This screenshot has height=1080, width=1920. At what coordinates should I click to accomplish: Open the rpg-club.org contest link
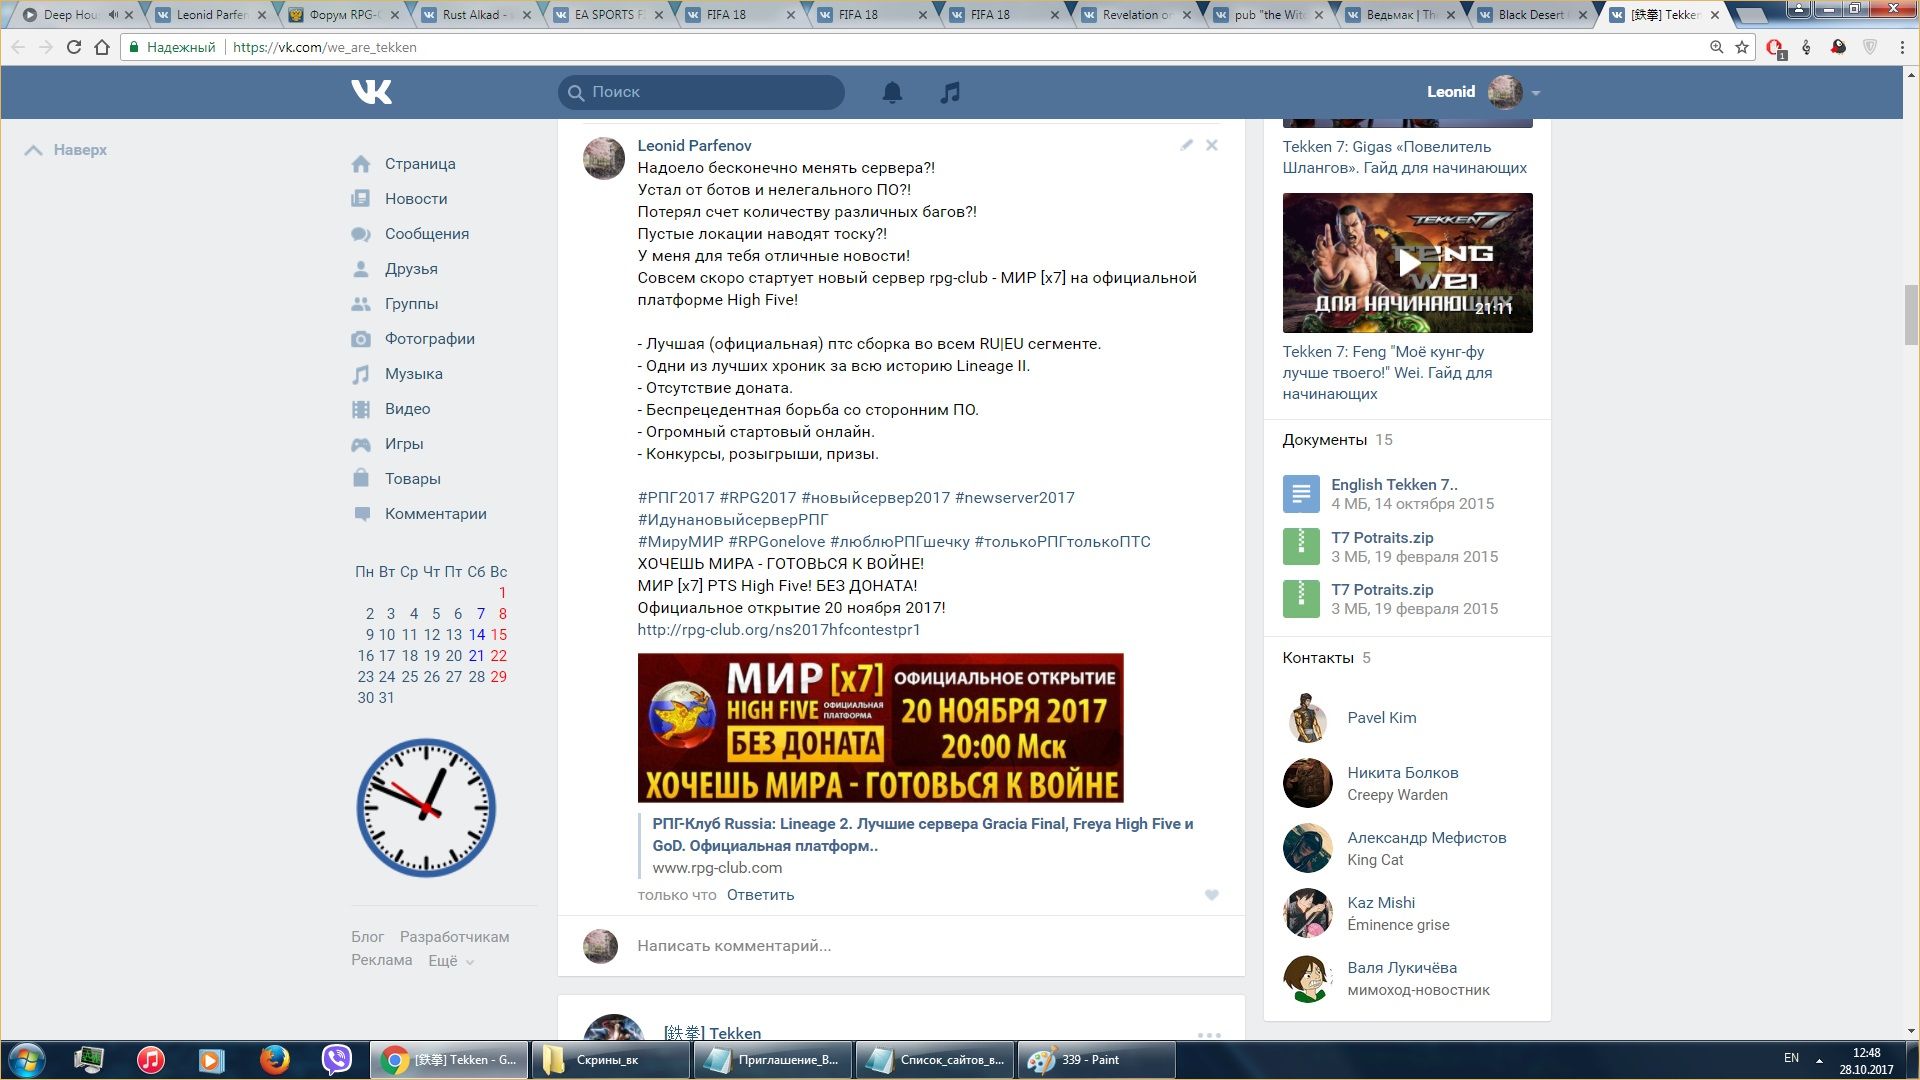pos(778,630)
